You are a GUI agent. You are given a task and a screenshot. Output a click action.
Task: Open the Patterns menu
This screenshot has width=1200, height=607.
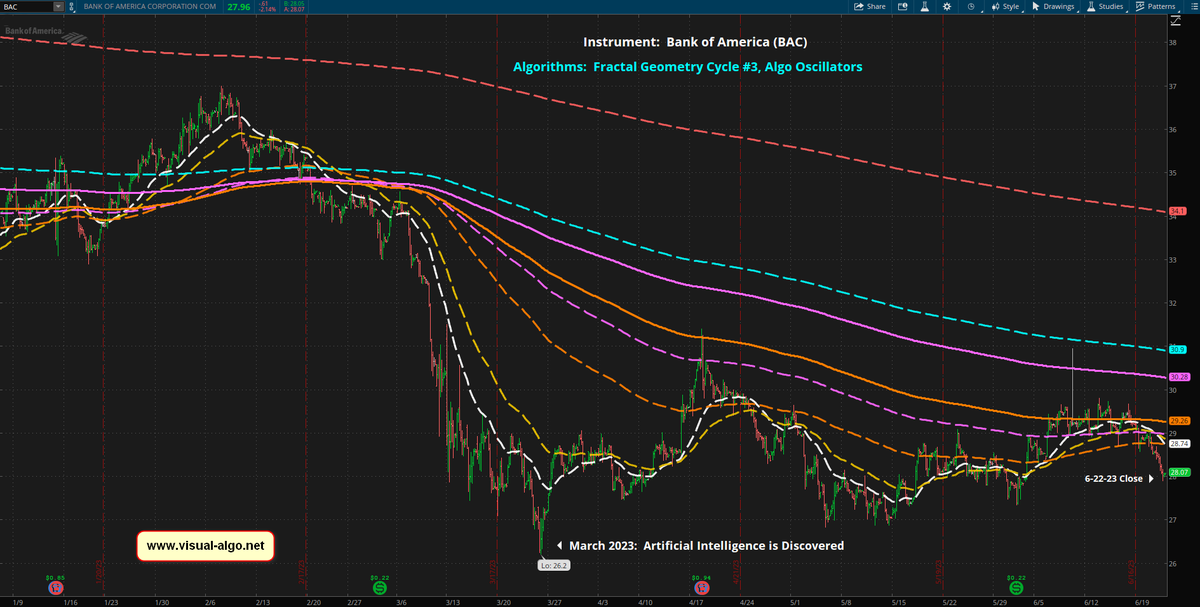coord(1155,6)
